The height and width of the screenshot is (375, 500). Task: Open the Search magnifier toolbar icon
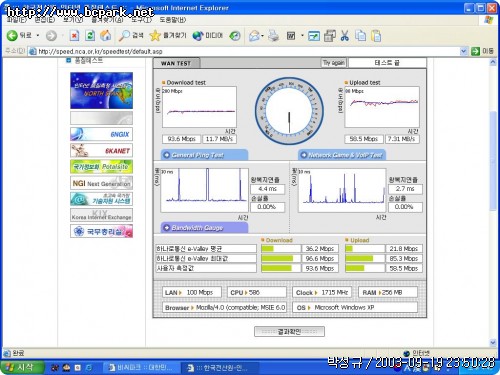point(124,35)
